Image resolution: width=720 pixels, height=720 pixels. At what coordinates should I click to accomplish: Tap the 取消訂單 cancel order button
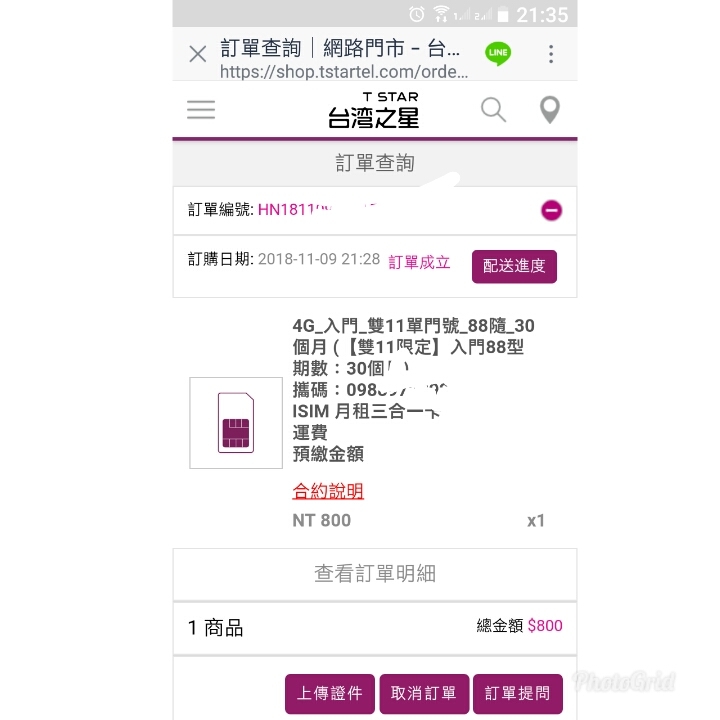424,693
